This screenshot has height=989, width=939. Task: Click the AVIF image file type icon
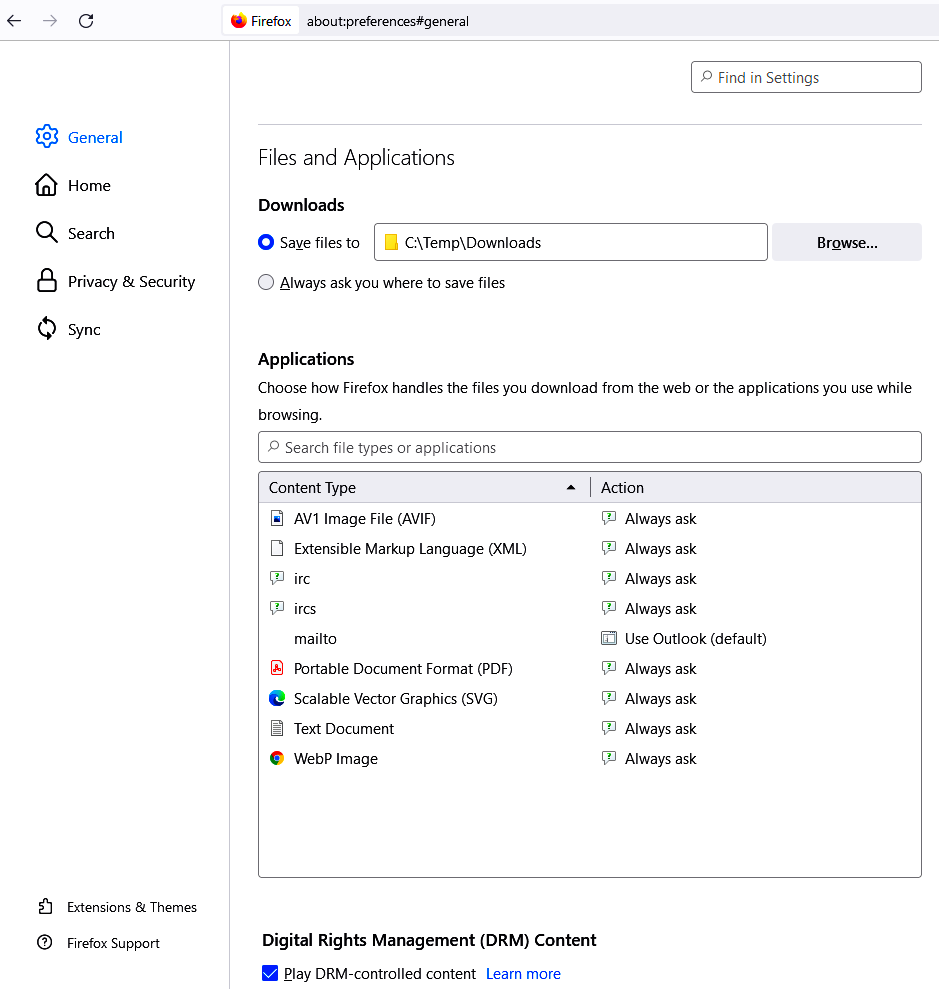(277, 518)
